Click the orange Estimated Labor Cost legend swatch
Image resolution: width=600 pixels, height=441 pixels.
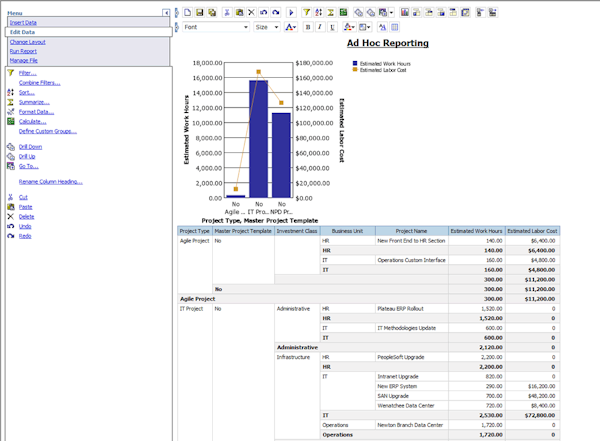coord(355,70)
